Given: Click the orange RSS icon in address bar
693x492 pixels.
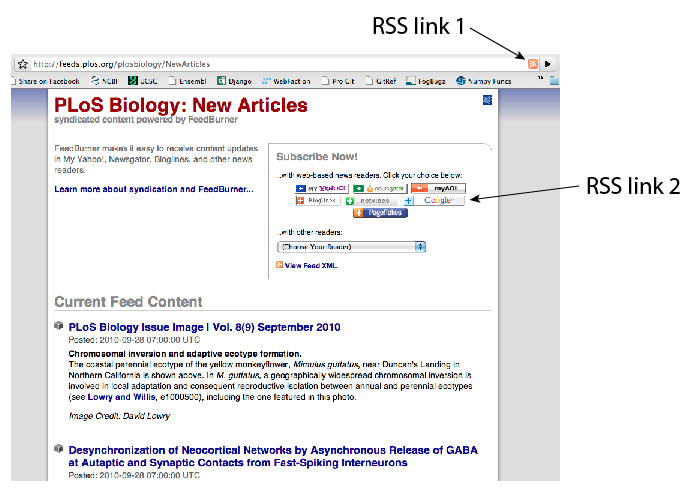Looking at the screenshot, I should (533, 64).
